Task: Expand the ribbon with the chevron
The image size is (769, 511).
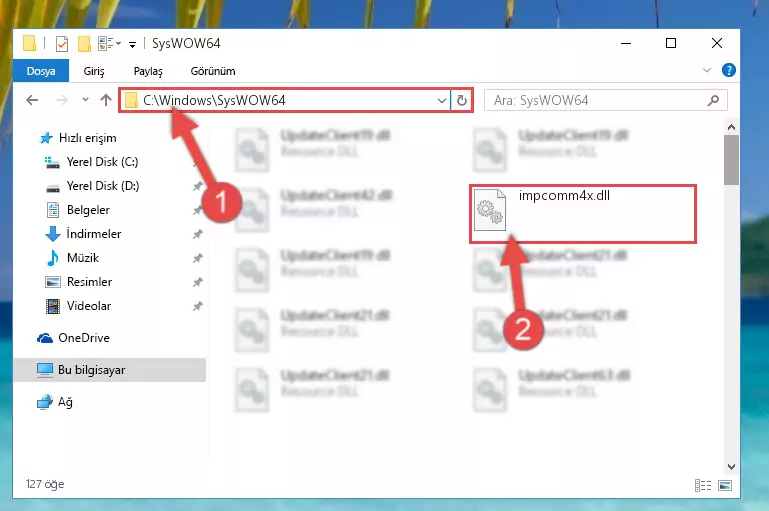Action: click(x=707, y=70)
